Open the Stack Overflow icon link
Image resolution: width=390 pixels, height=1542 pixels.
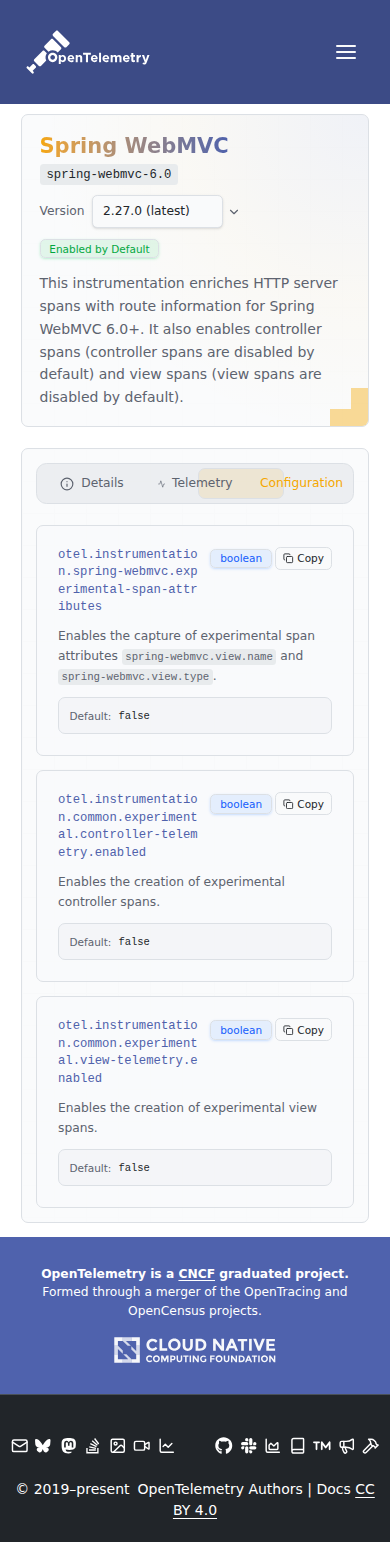point(93,1445)
